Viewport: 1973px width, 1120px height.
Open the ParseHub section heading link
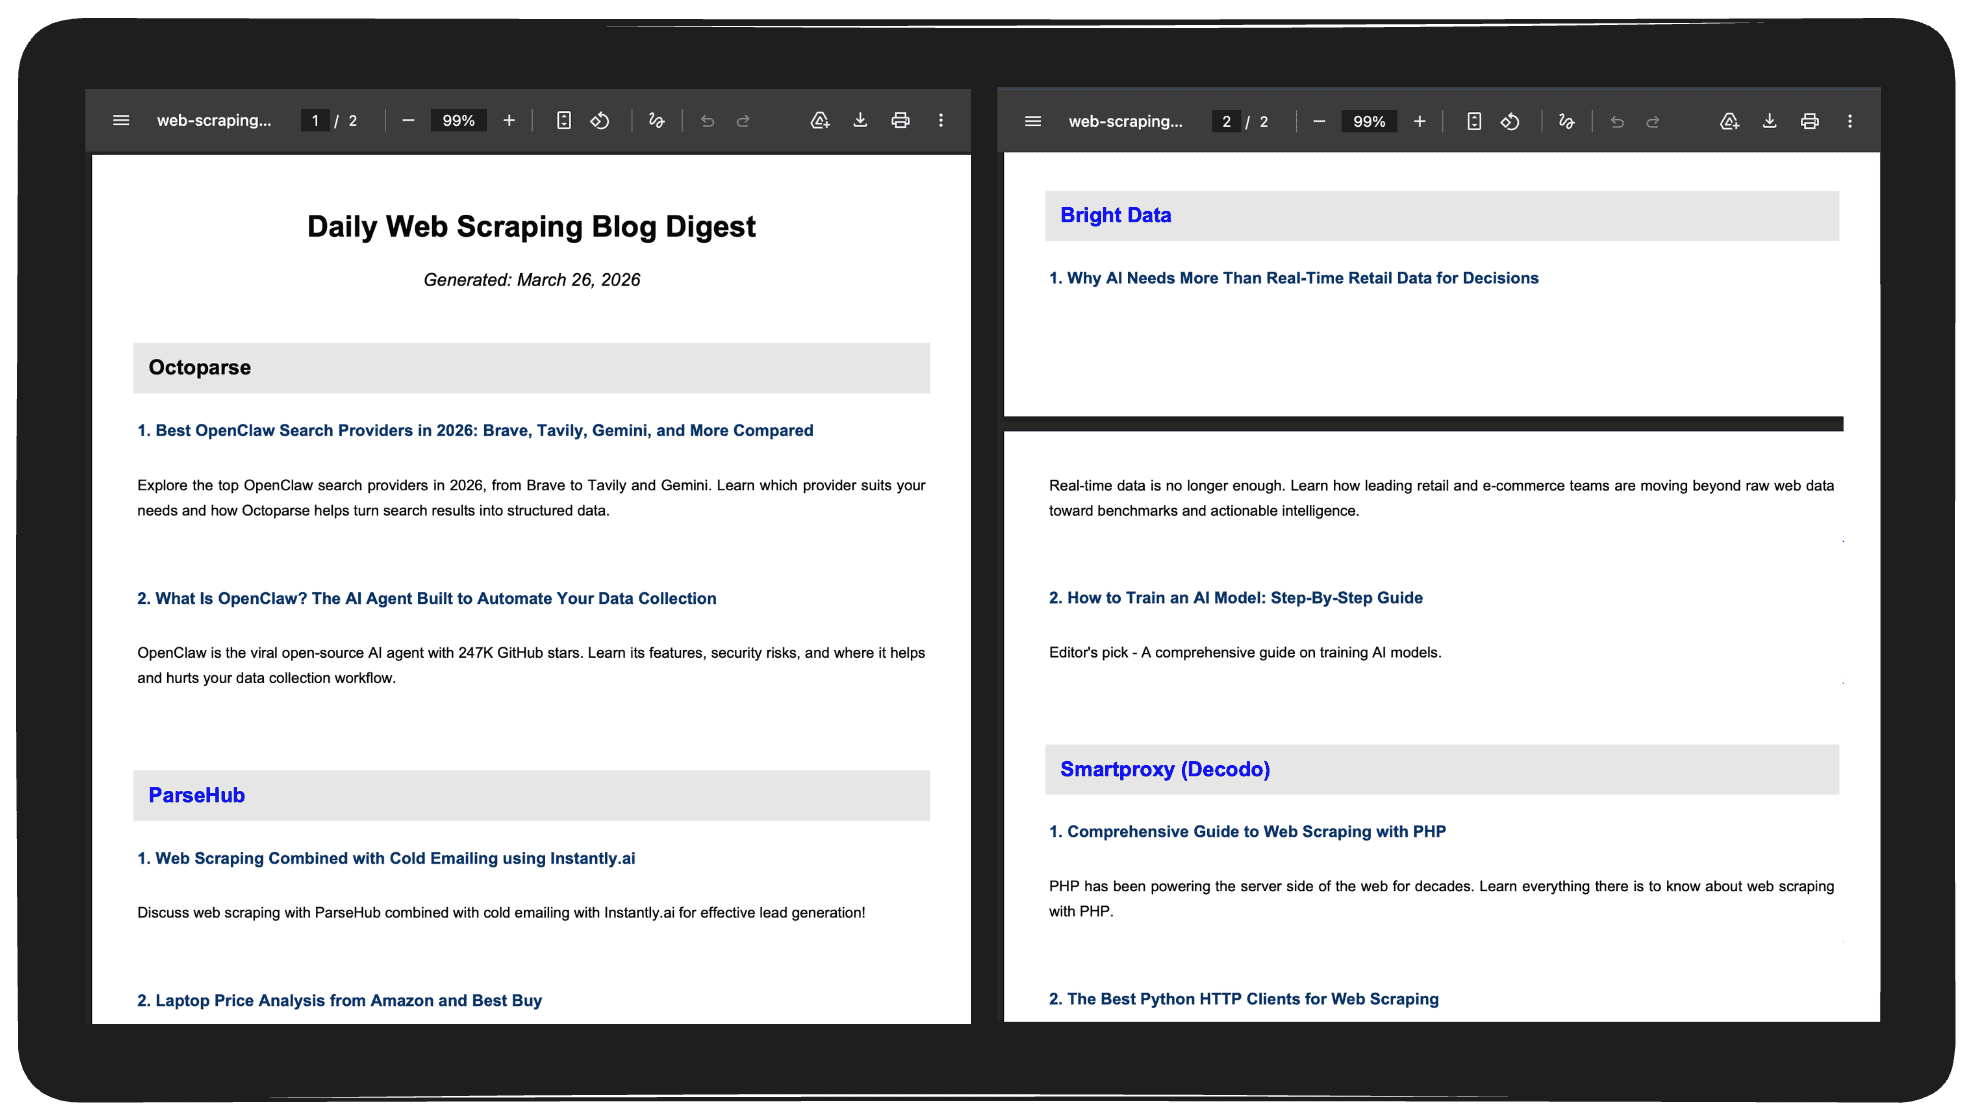197,795
